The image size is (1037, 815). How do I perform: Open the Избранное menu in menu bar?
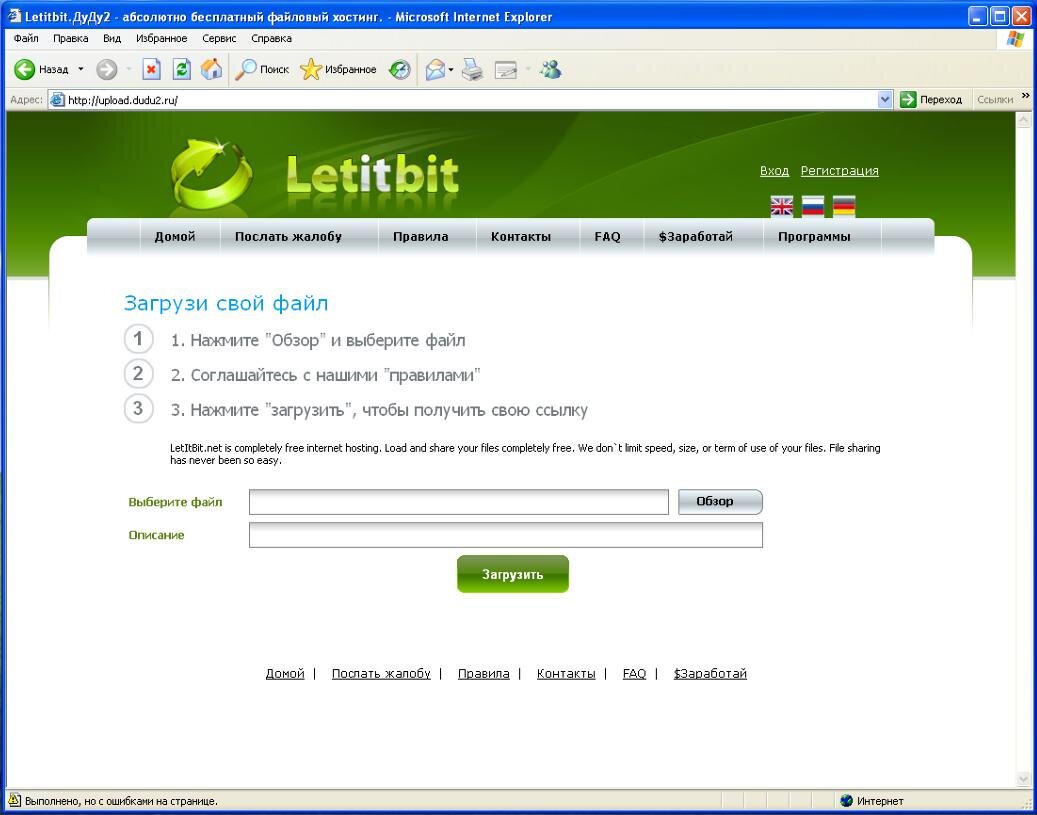(160, 38)
